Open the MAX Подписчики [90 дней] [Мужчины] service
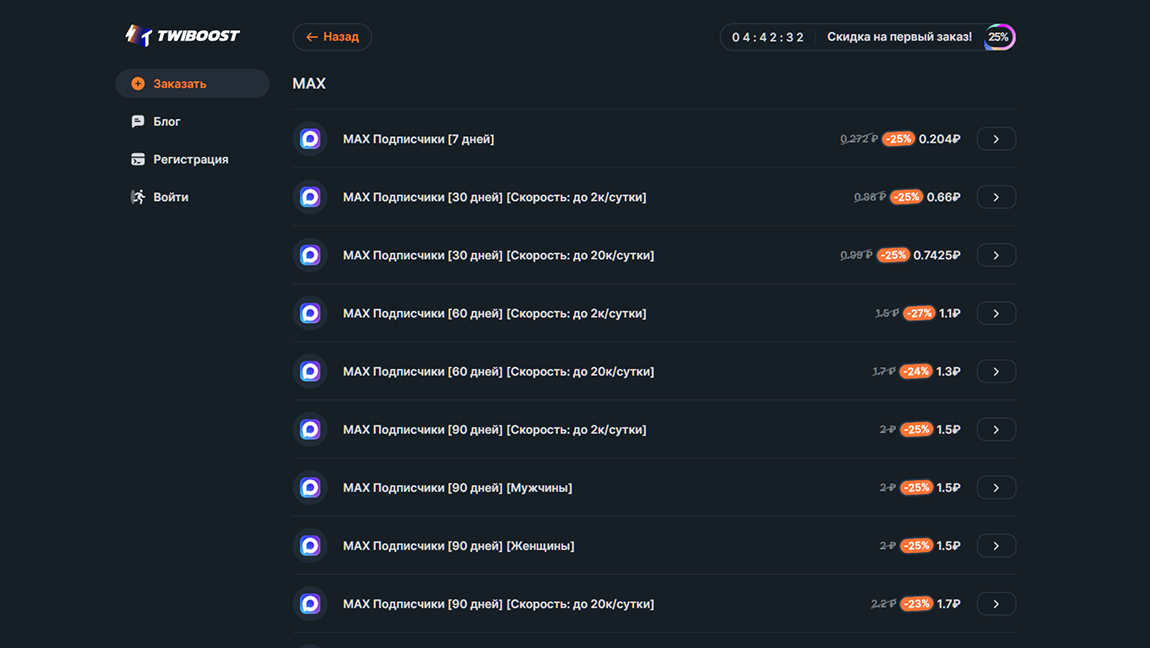 (x=458, y=487)
